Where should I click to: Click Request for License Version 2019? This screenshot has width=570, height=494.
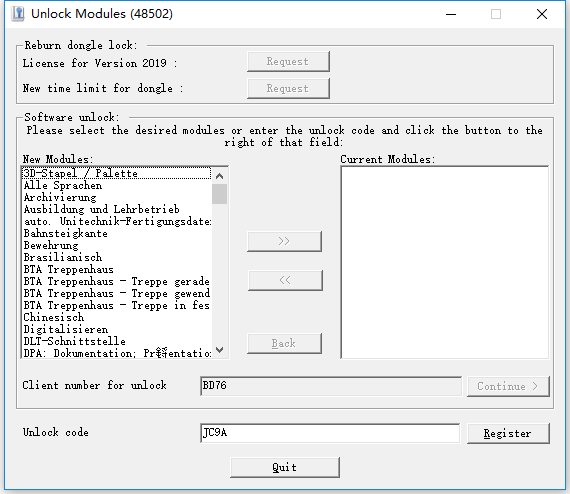288,61
